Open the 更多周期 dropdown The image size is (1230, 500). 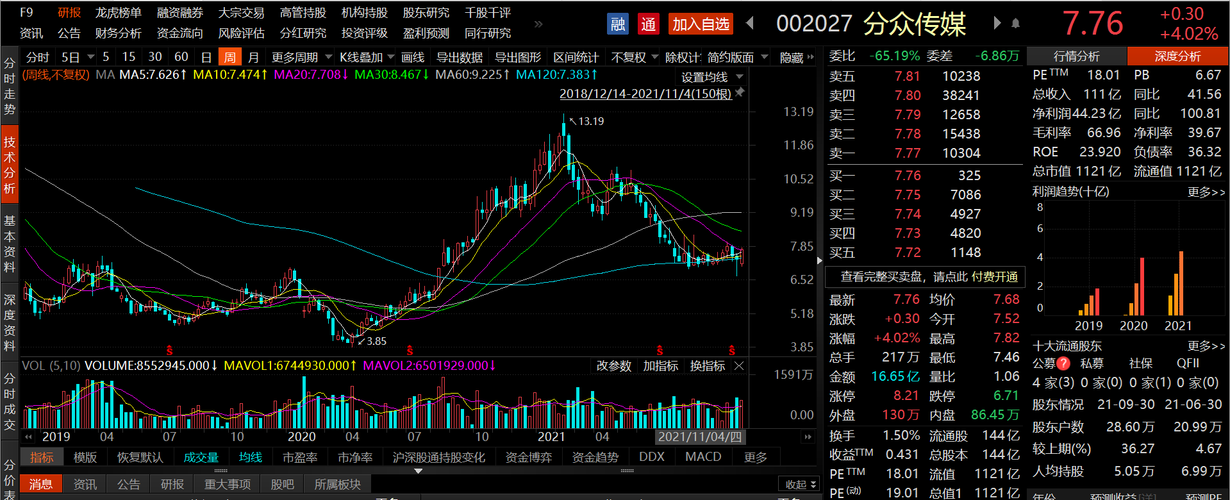pos(299,57)
